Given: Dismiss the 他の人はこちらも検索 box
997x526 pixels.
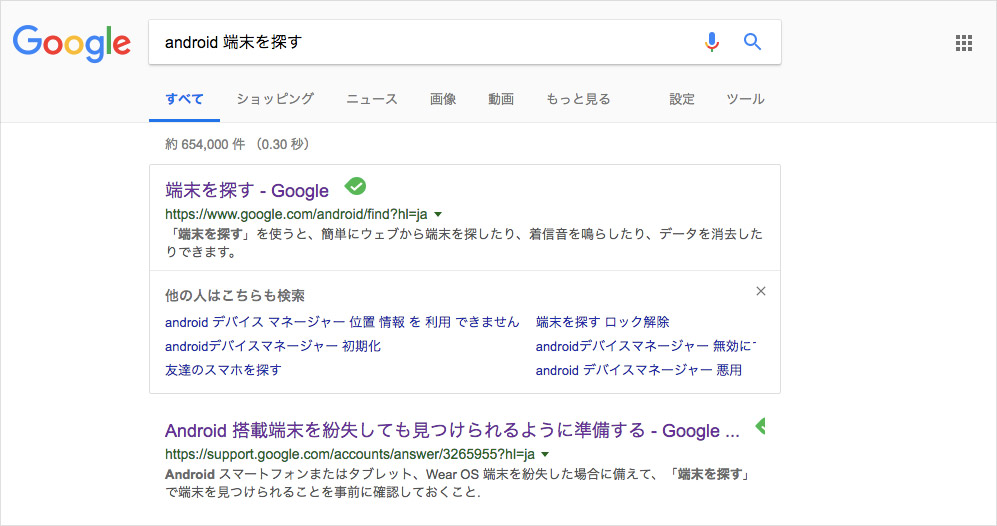Looking at the screenshot, I should coord(760,291).
